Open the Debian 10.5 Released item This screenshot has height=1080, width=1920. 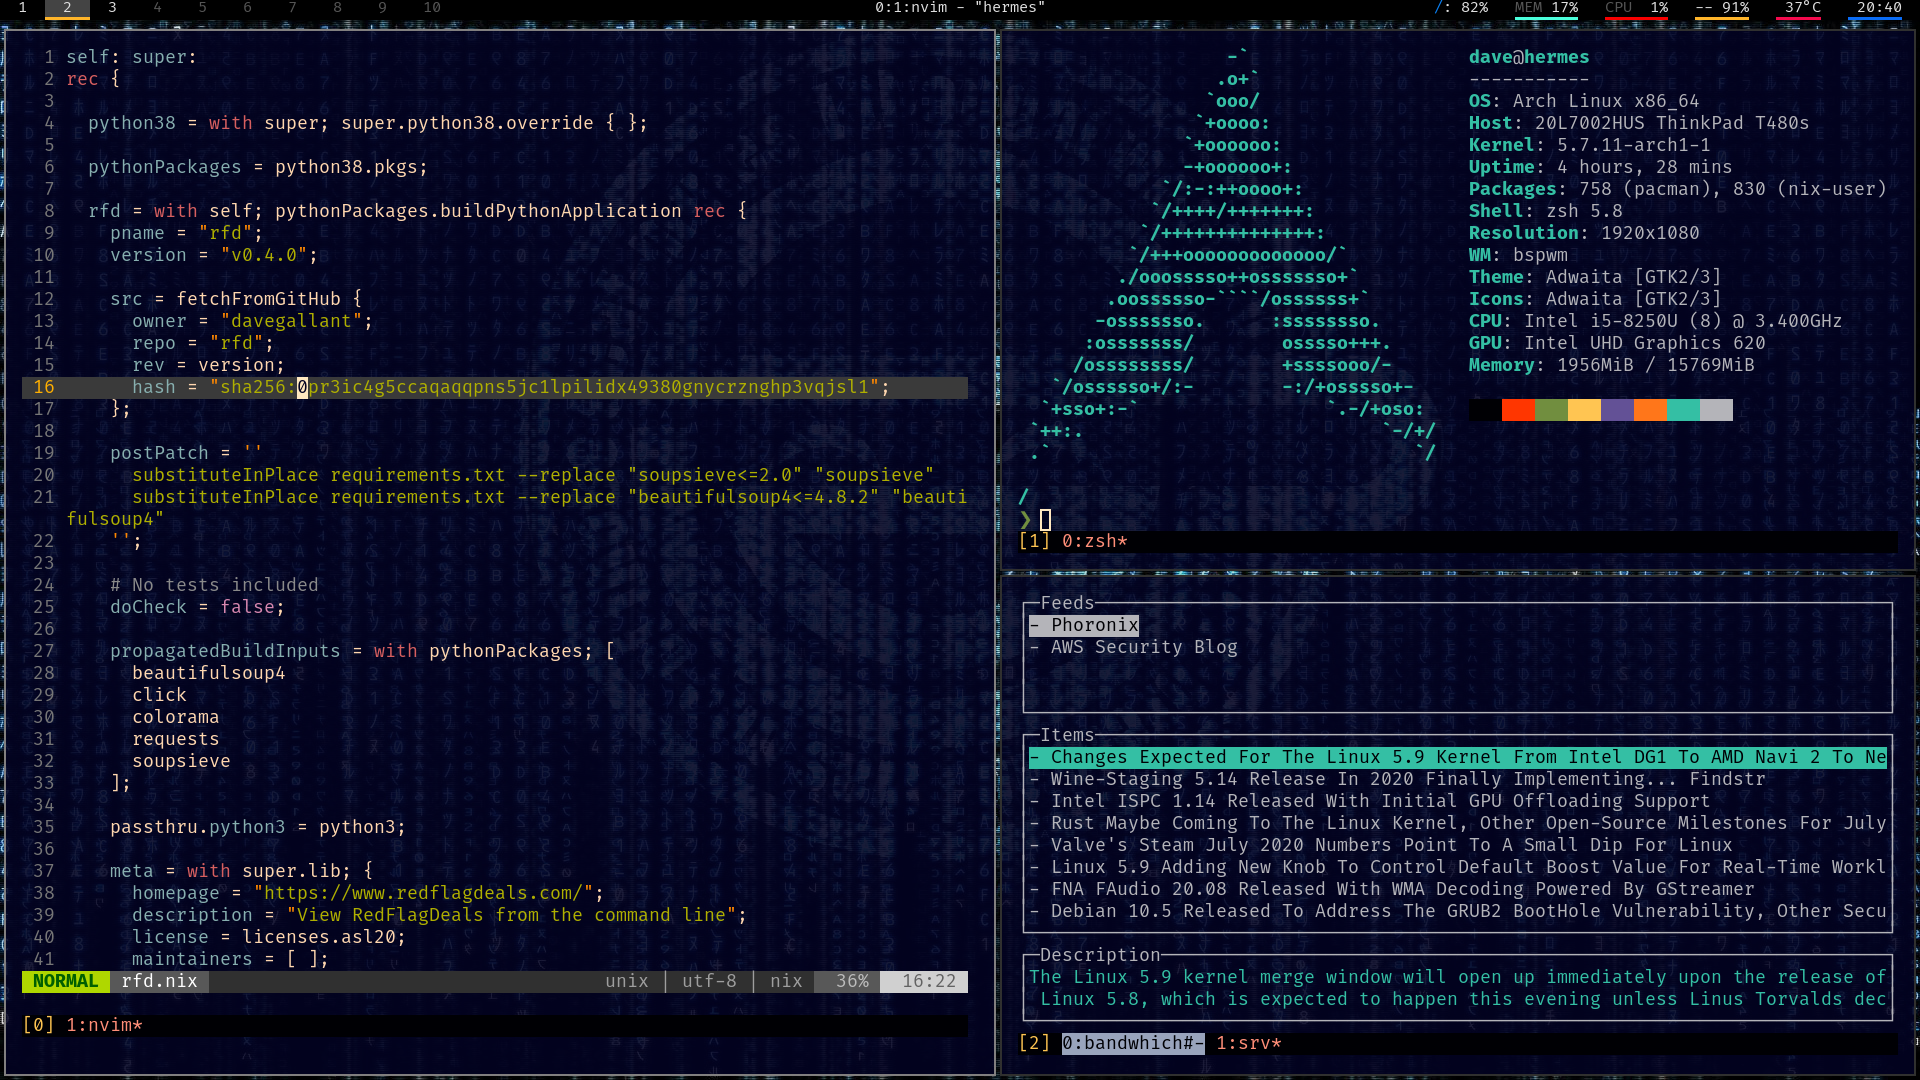1458,911
